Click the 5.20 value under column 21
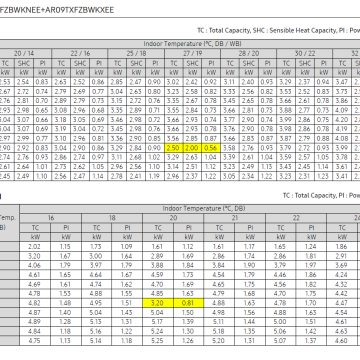Viewport: 360px width, 360px height. [x=219, y=341]
